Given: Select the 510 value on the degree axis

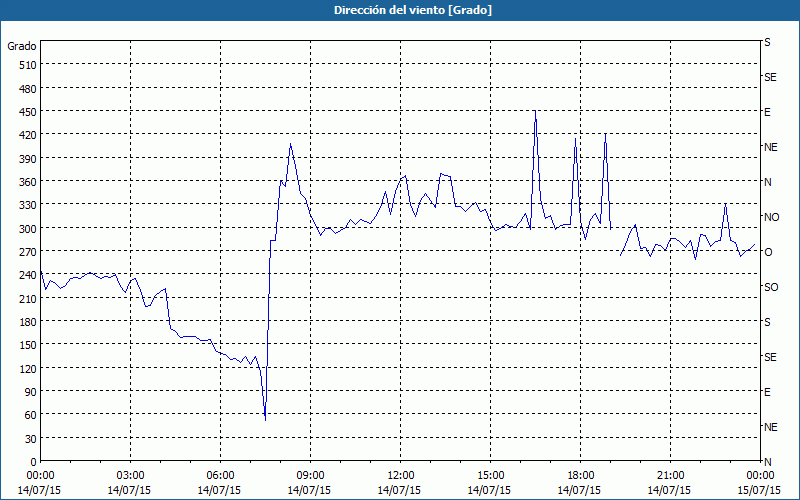Looking at the screenshot, I should [29, 65].
